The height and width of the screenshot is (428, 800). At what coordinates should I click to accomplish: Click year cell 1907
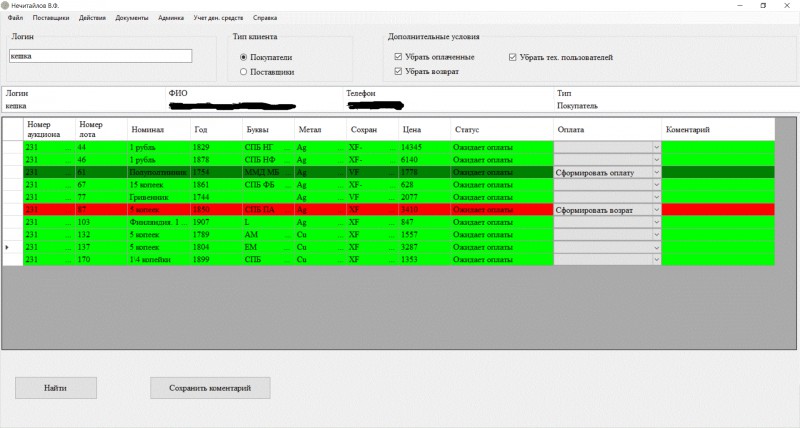click(217, 222)
